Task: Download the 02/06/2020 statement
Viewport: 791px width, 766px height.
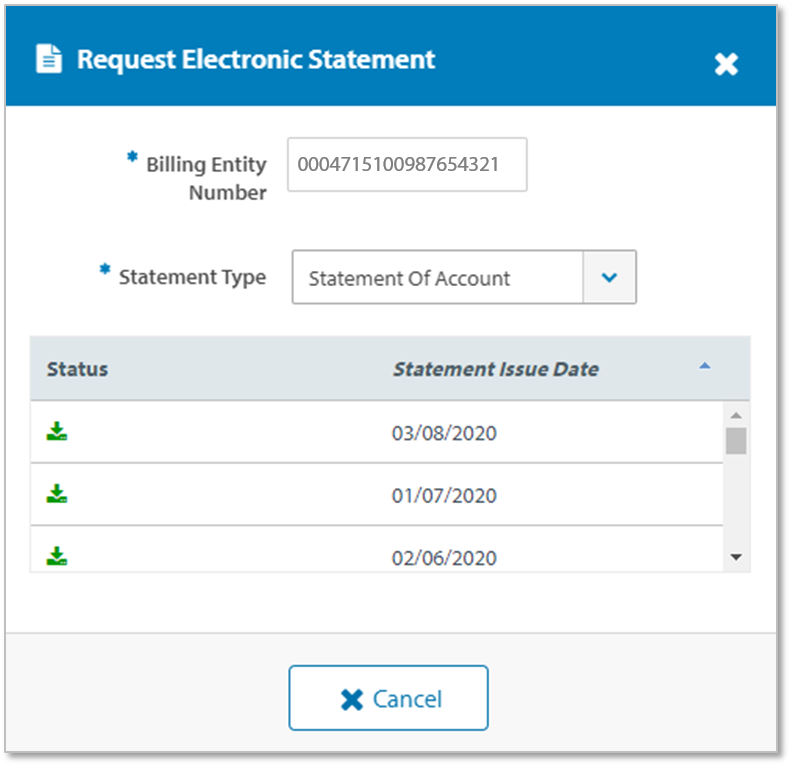Action: tap(57, 556)
